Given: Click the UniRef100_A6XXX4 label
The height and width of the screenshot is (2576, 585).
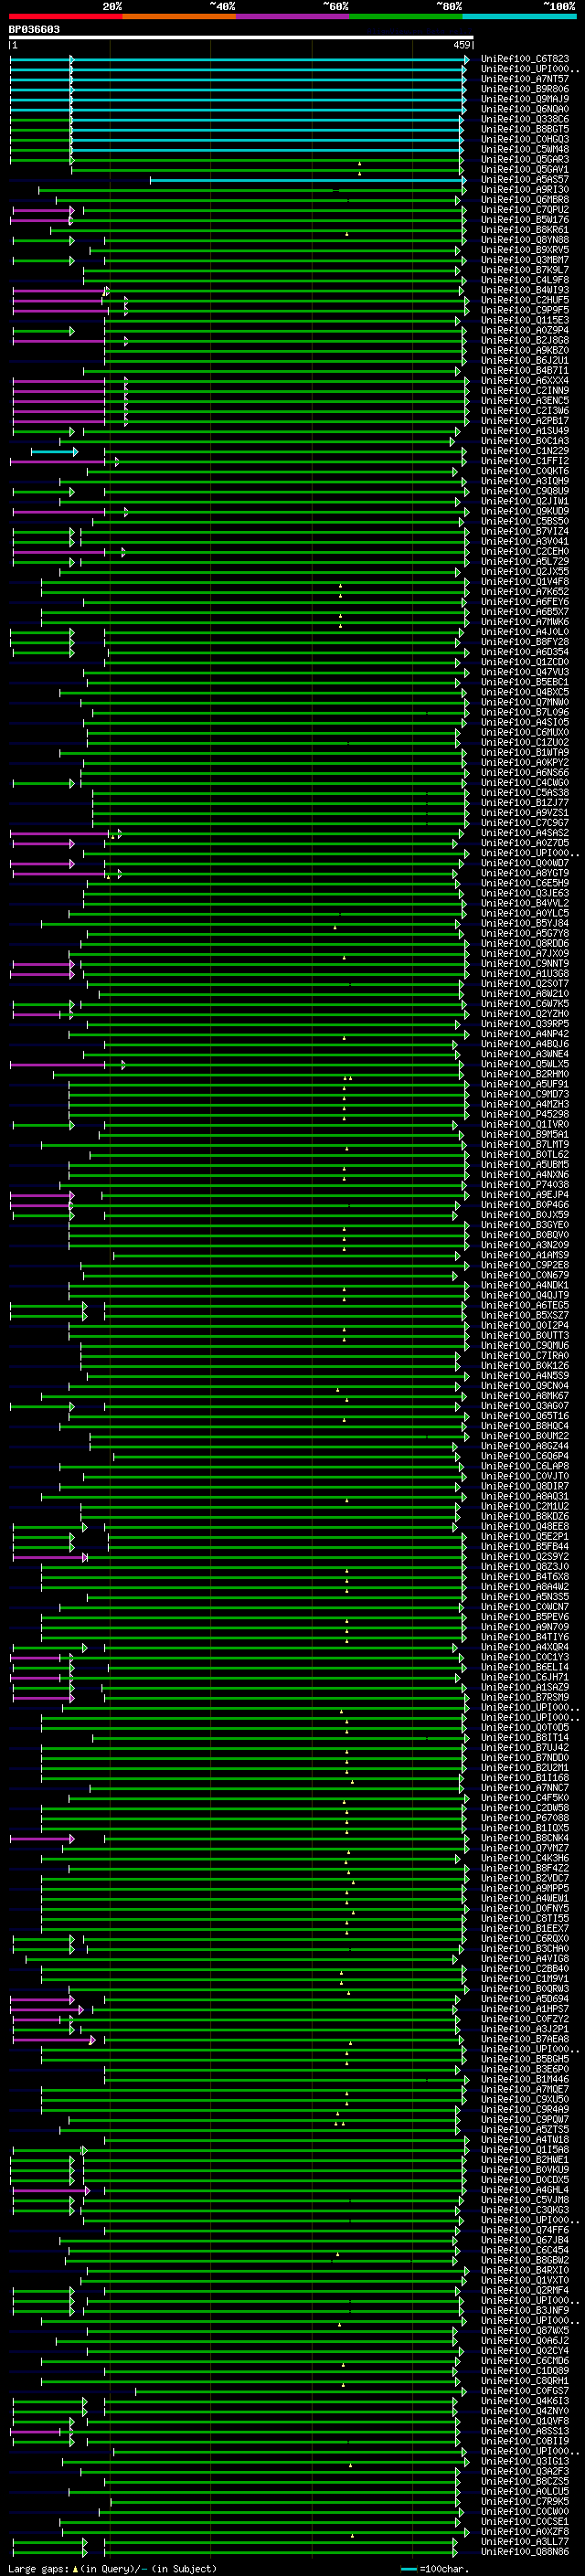Looking at the screenshot, I should [525, 381].
